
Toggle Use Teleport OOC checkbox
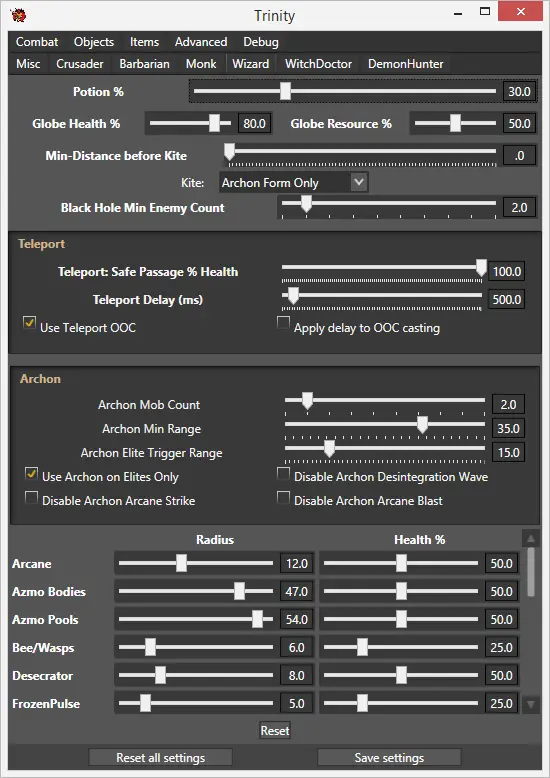coord(29,323)
